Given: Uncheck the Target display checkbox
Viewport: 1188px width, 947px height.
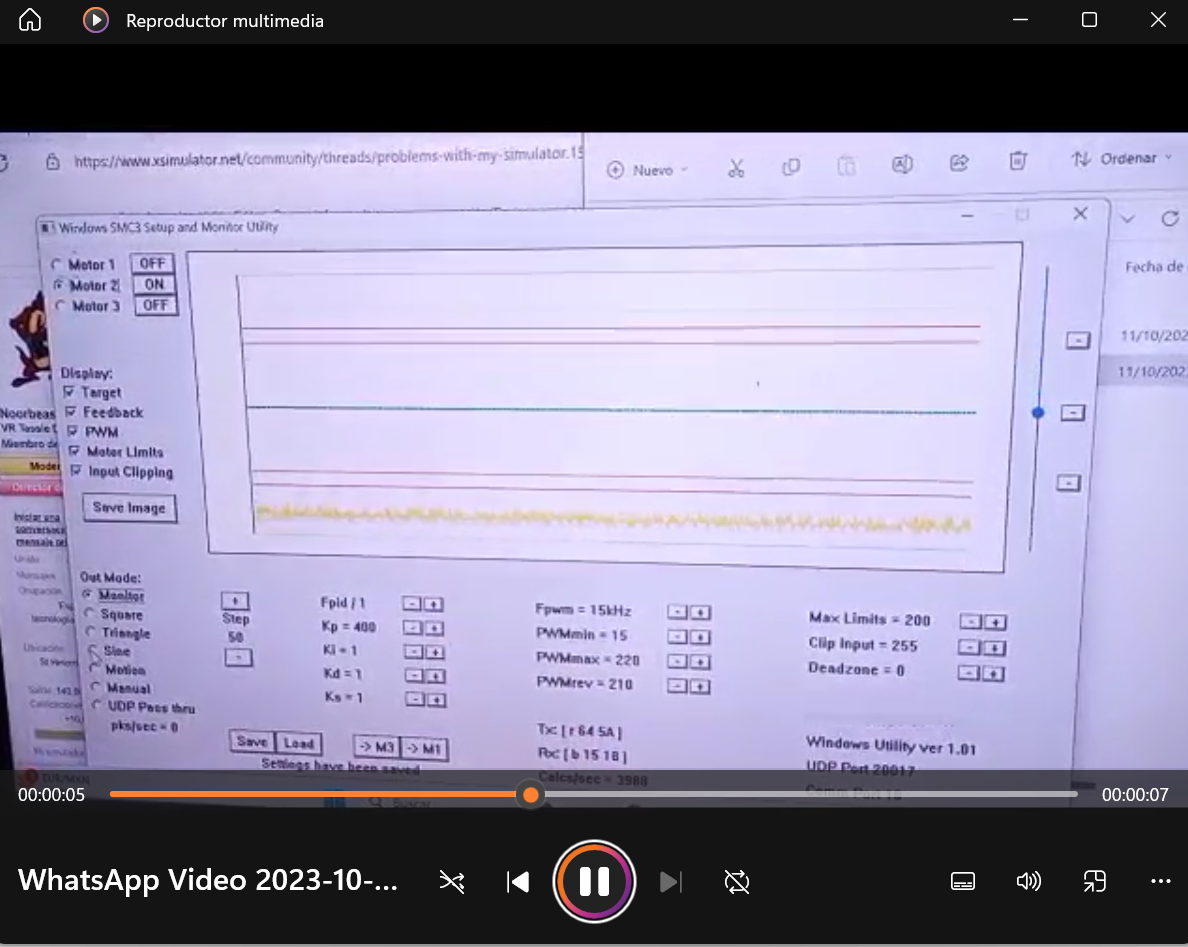Looking at the screenshot, I should coord(69,392).
